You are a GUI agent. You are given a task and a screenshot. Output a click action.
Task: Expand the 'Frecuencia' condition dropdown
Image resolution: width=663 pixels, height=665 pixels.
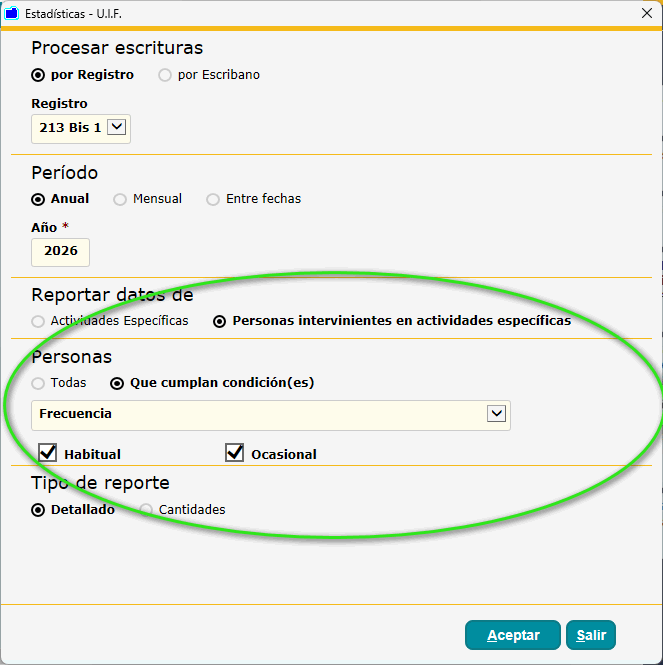pos(495,414)
